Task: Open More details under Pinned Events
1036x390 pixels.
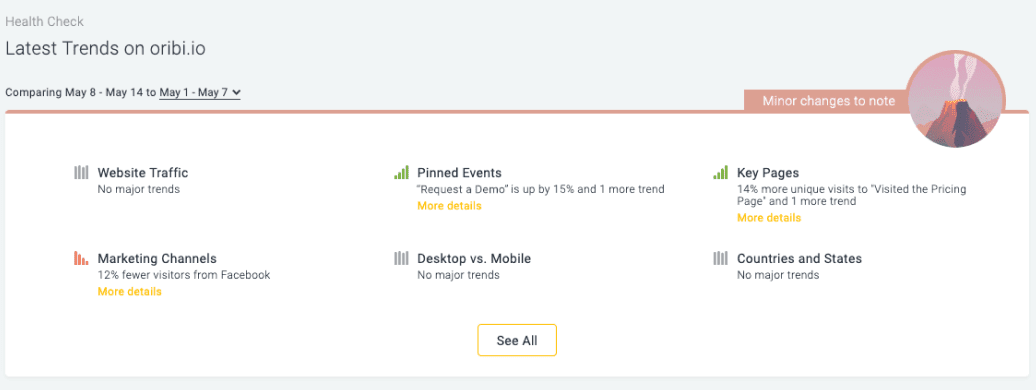Action: coord(449,206)
